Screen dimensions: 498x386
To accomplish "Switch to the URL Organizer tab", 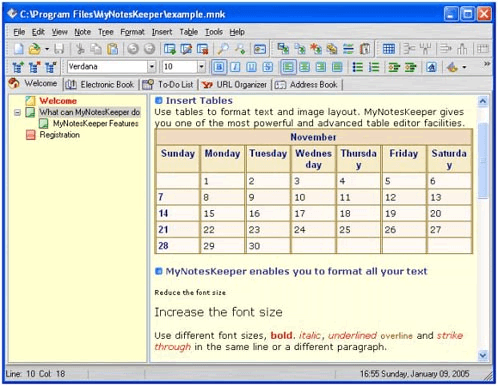I will 235,85.
